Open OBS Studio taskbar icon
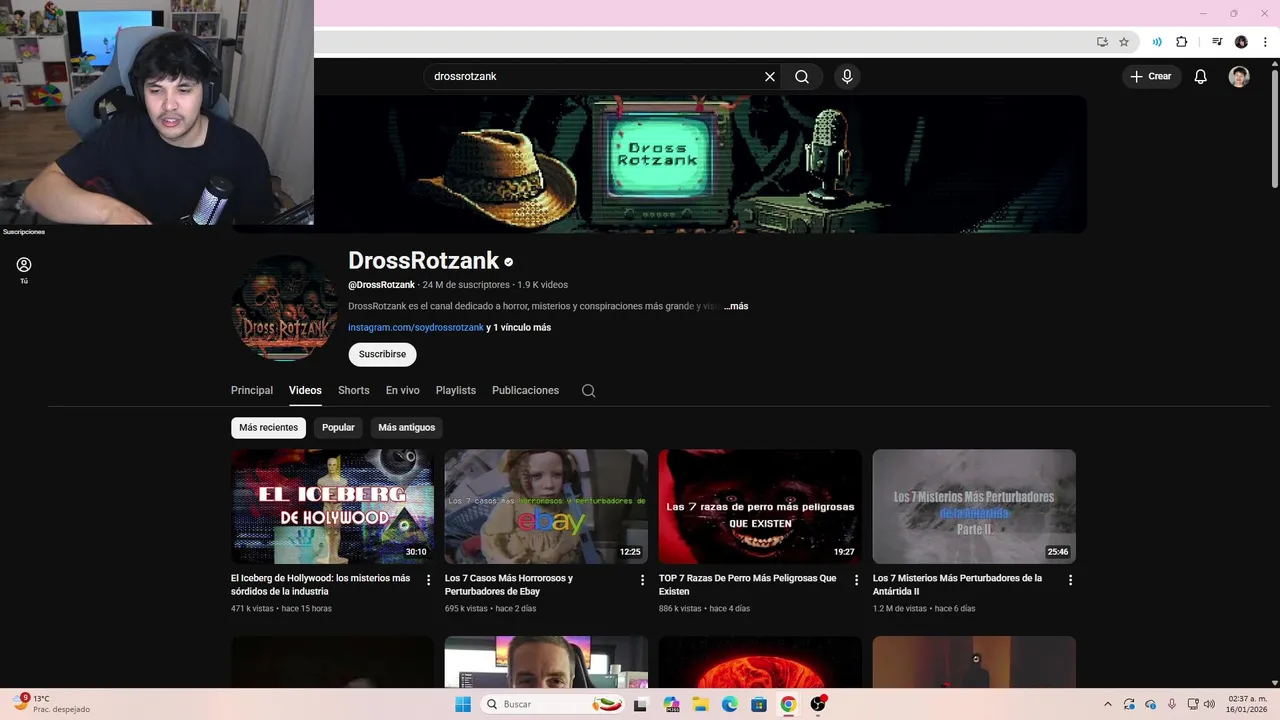This screenshot has width=1280, height=720. (818, 704)
